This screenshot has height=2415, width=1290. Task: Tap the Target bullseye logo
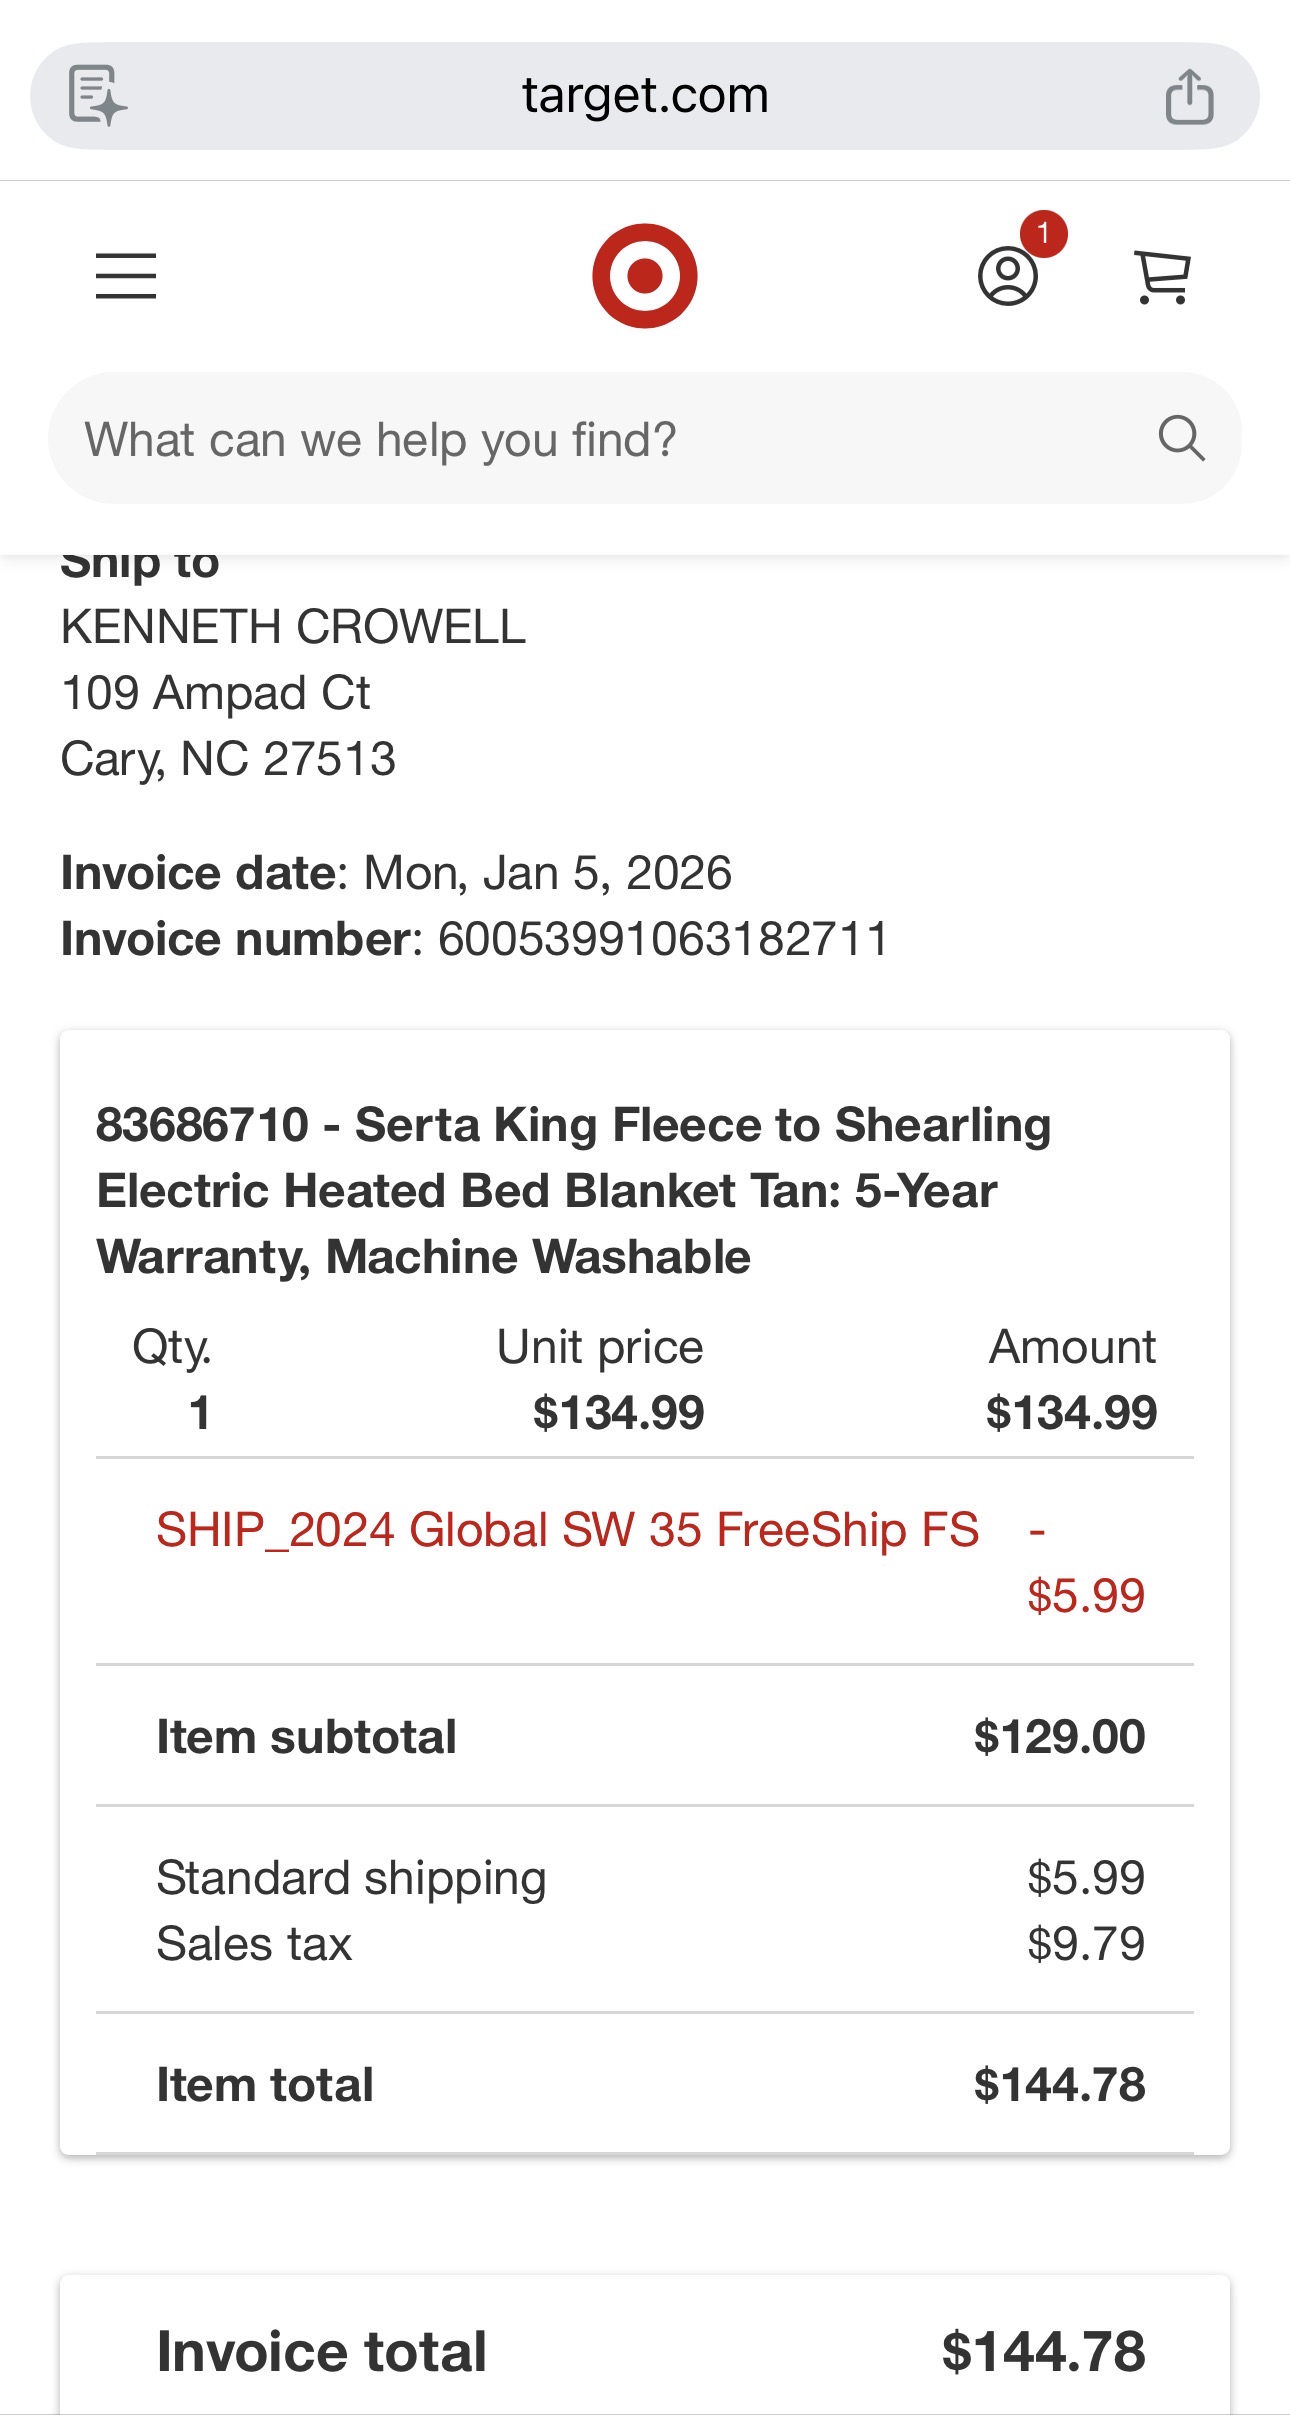(x=644, y=276)
